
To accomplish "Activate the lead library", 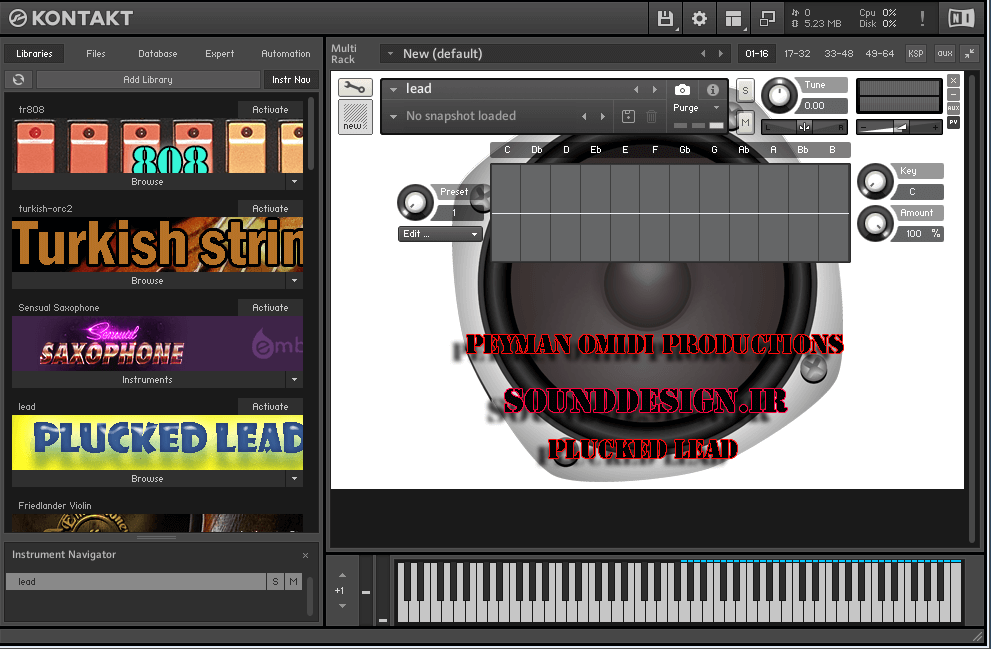I will click(x=271, y=407).
